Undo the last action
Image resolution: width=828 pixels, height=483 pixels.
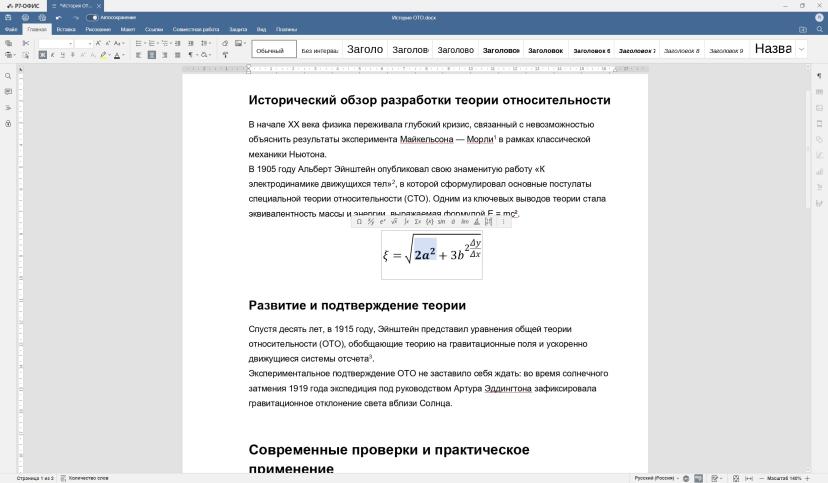(x=59, y=18)
